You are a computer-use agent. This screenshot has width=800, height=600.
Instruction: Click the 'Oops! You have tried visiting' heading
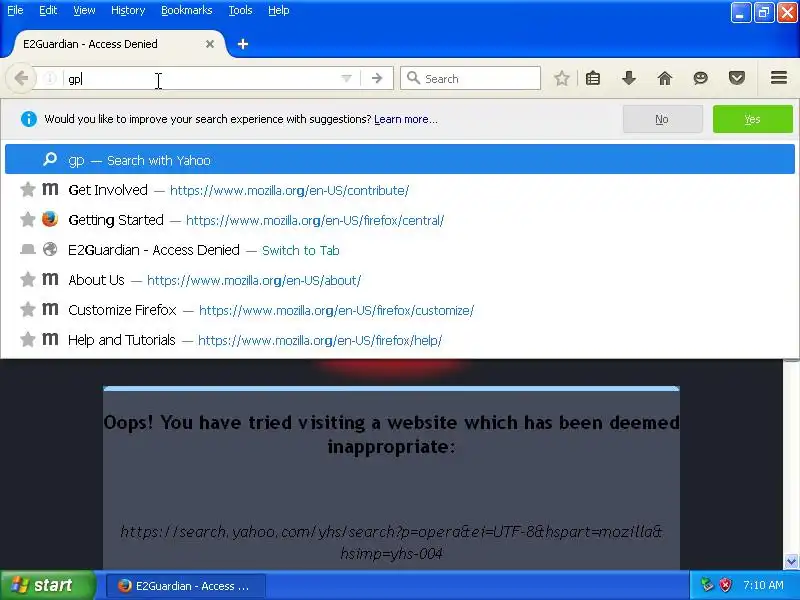[x=391, y=434]
